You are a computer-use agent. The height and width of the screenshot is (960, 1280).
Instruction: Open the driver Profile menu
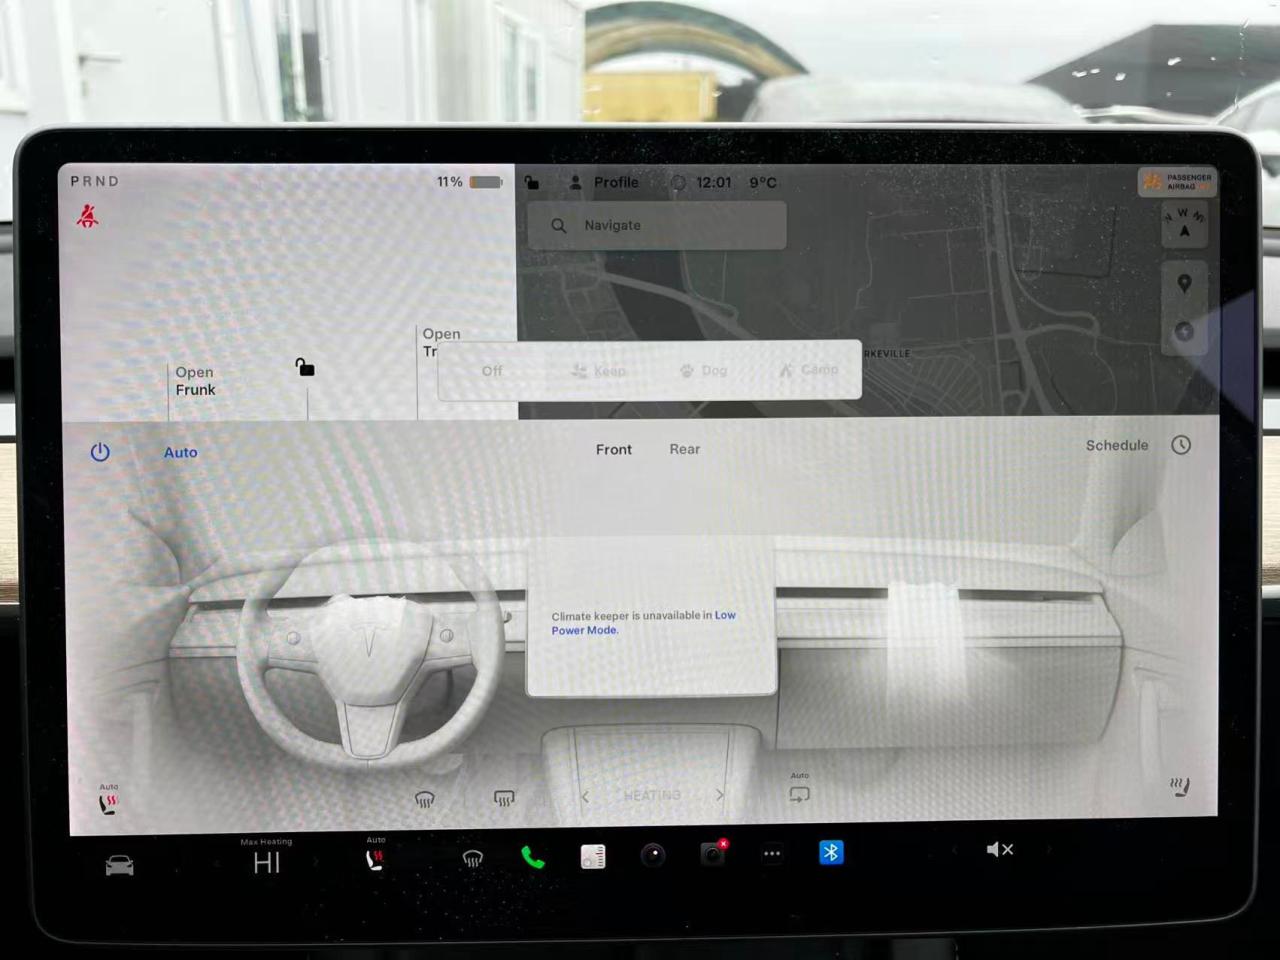[x=604, y=182]
